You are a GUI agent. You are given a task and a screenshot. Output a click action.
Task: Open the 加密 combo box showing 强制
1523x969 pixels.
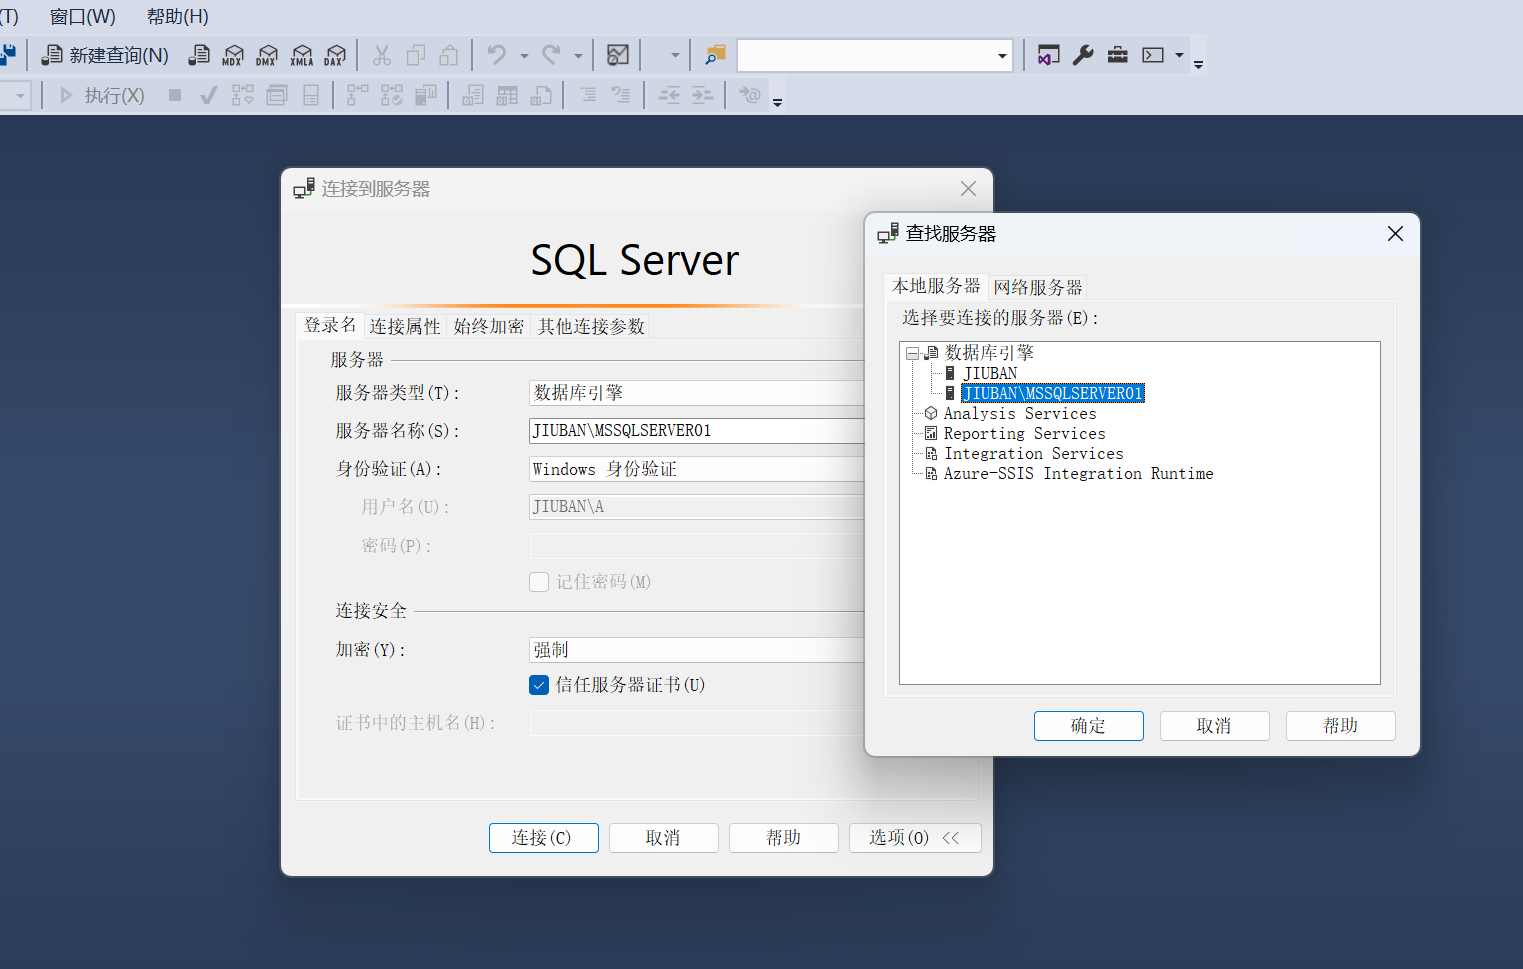pyautogui.click(x=696, y=650)
